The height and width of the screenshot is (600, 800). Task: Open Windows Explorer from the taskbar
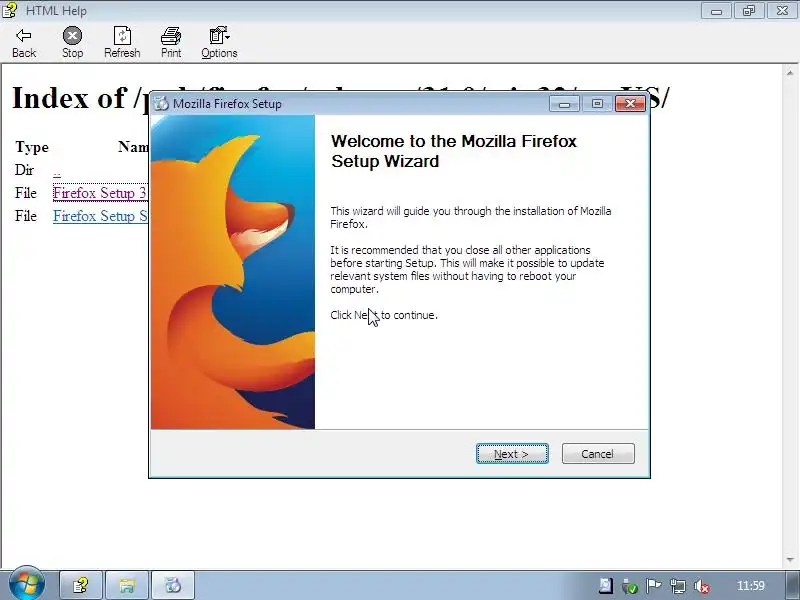pos(127,585)
